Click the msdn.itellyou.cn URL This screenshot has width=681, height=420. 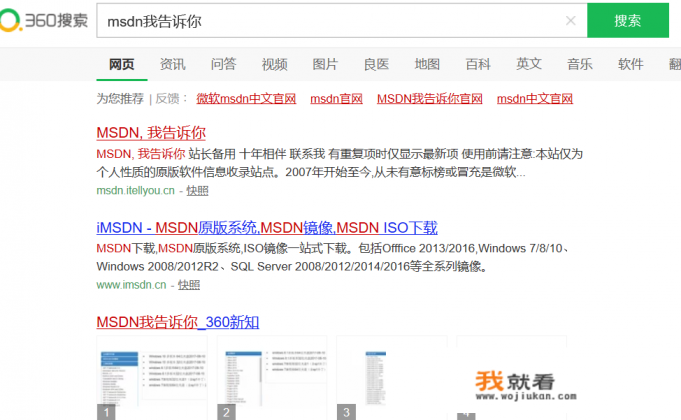click(x=136, y=191)
